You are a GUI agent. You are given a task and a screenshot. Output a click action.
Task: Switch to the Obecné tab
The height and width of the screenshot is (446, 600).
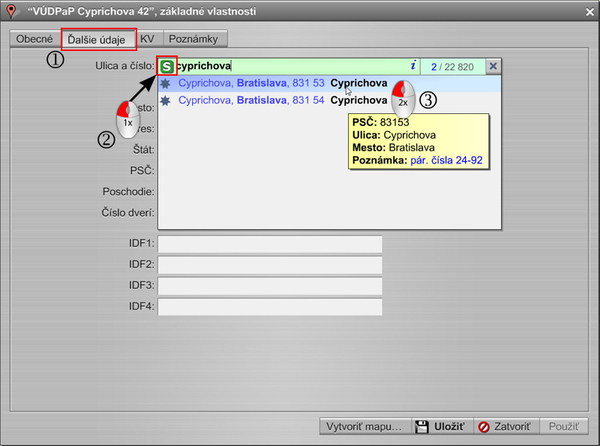[33, 39]
